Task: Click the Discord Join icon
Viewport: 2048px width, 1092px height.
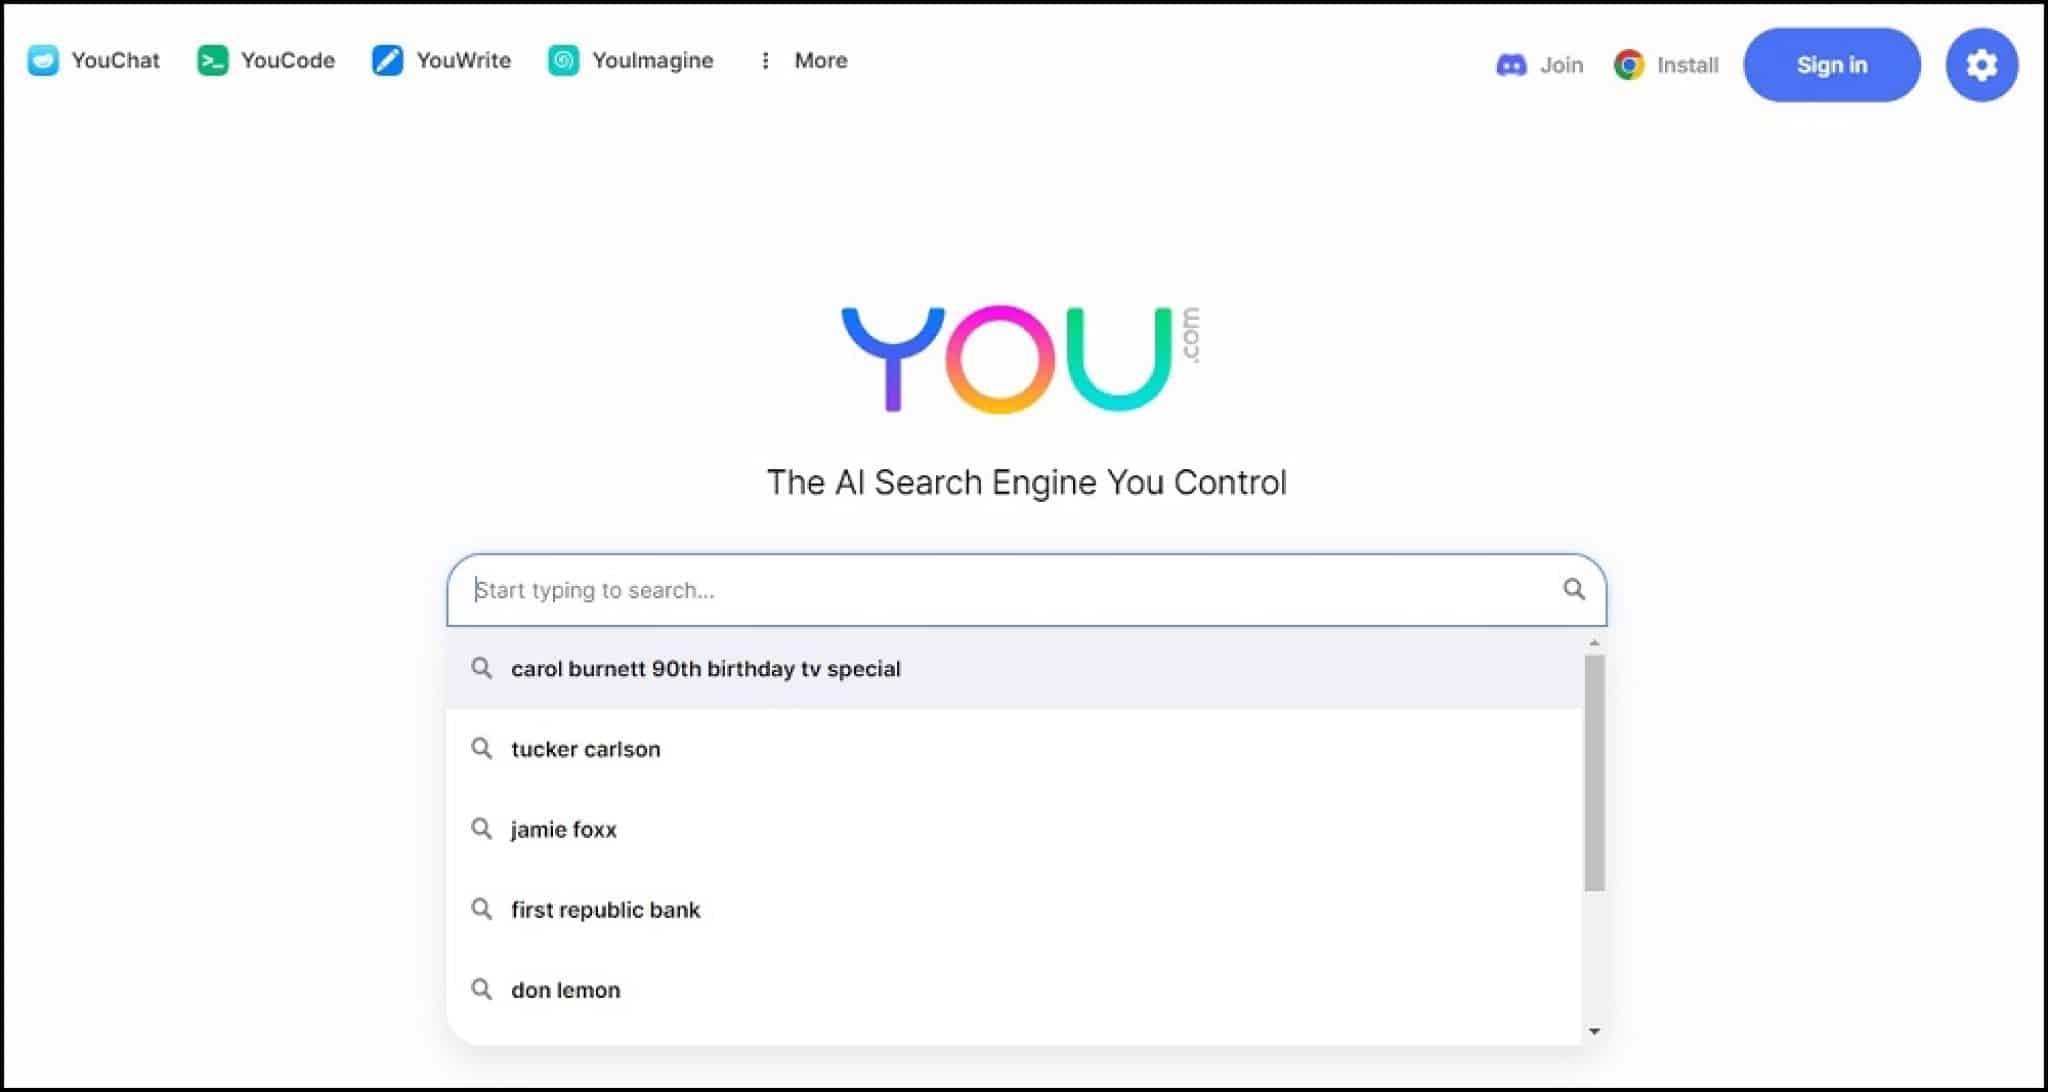Action: tap(1511, 65)
